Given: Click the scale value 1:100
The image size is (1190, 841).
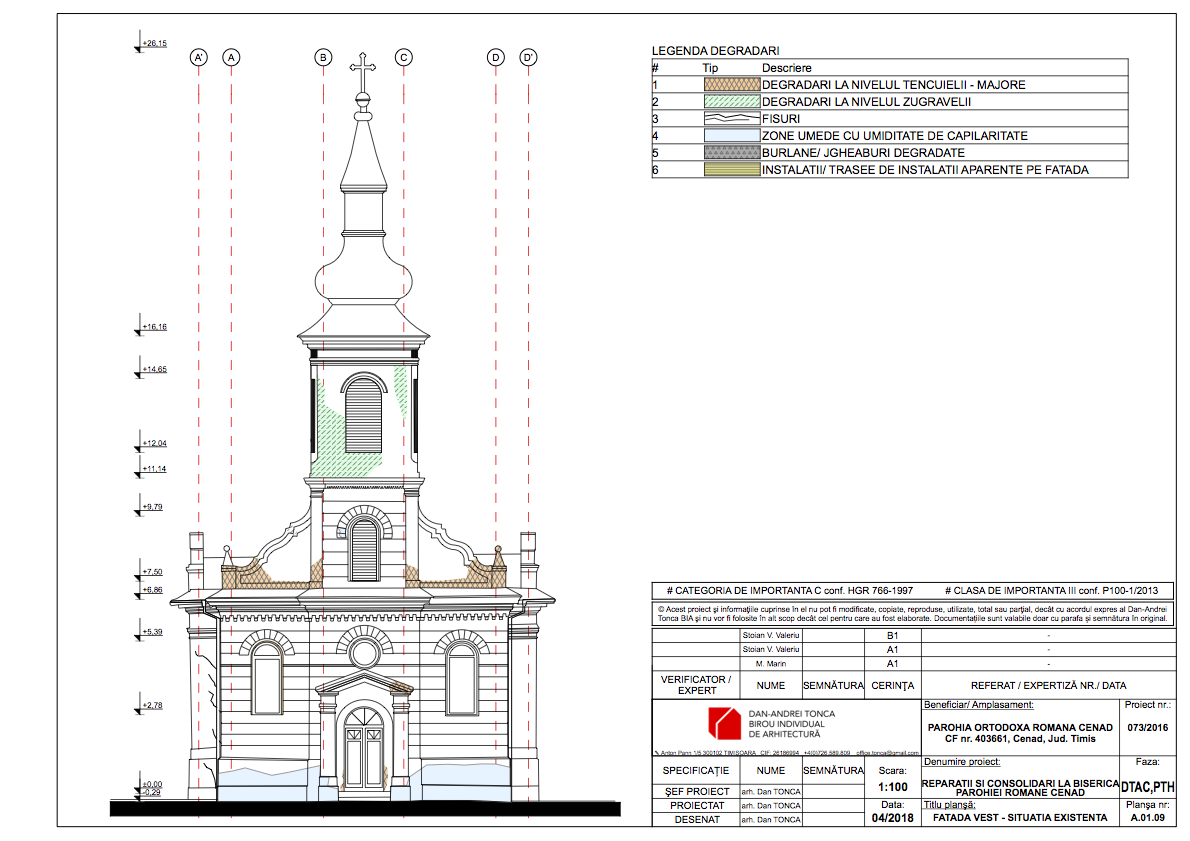Looking at the screenshot, I should pyautogui.click(x=892, y=787).
